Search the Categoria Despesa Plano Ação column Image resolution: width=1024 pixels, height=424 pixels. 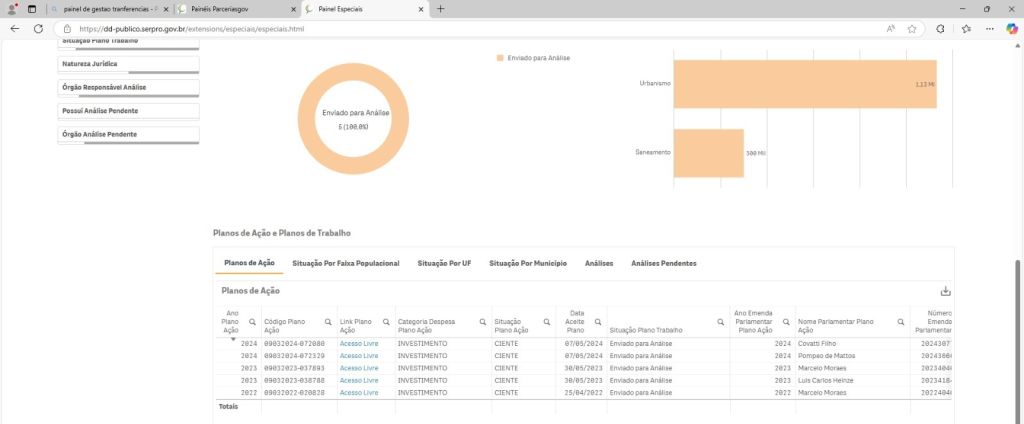[483, 322]
